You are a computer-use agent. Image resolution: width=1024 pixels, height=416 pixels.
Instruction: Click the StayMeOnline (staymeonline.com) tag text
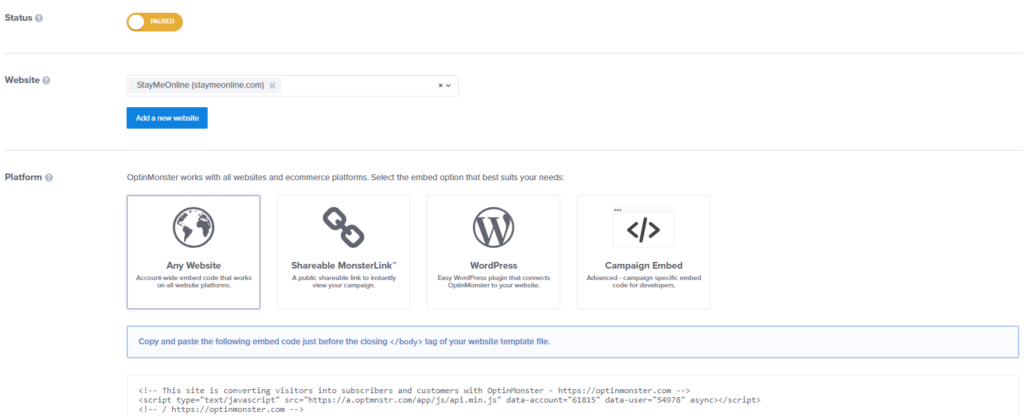coord(200,86)
